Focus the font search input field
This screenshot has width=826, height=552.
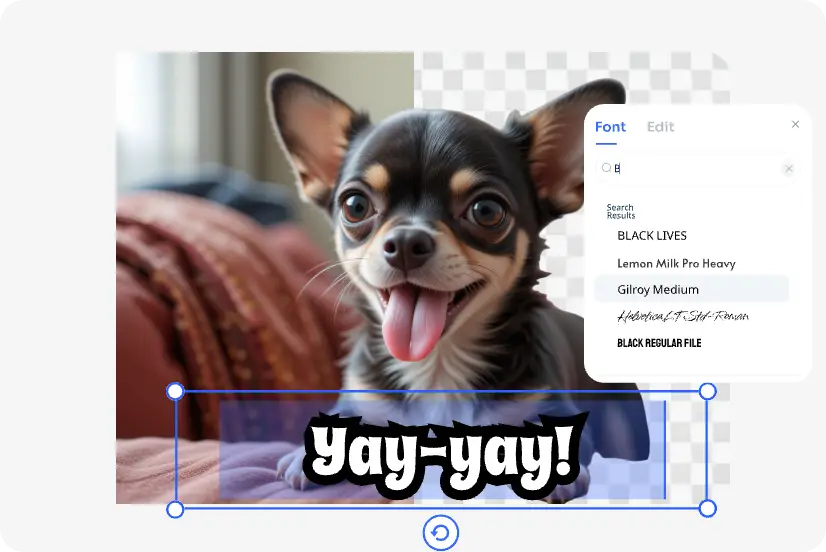point(695,169)
